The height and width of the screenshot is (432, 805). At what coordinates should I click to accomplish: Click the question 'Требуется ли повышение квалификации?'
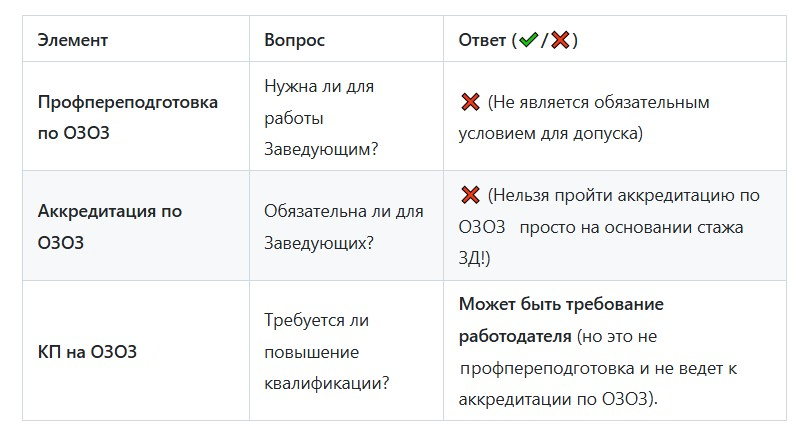point(326,352)
